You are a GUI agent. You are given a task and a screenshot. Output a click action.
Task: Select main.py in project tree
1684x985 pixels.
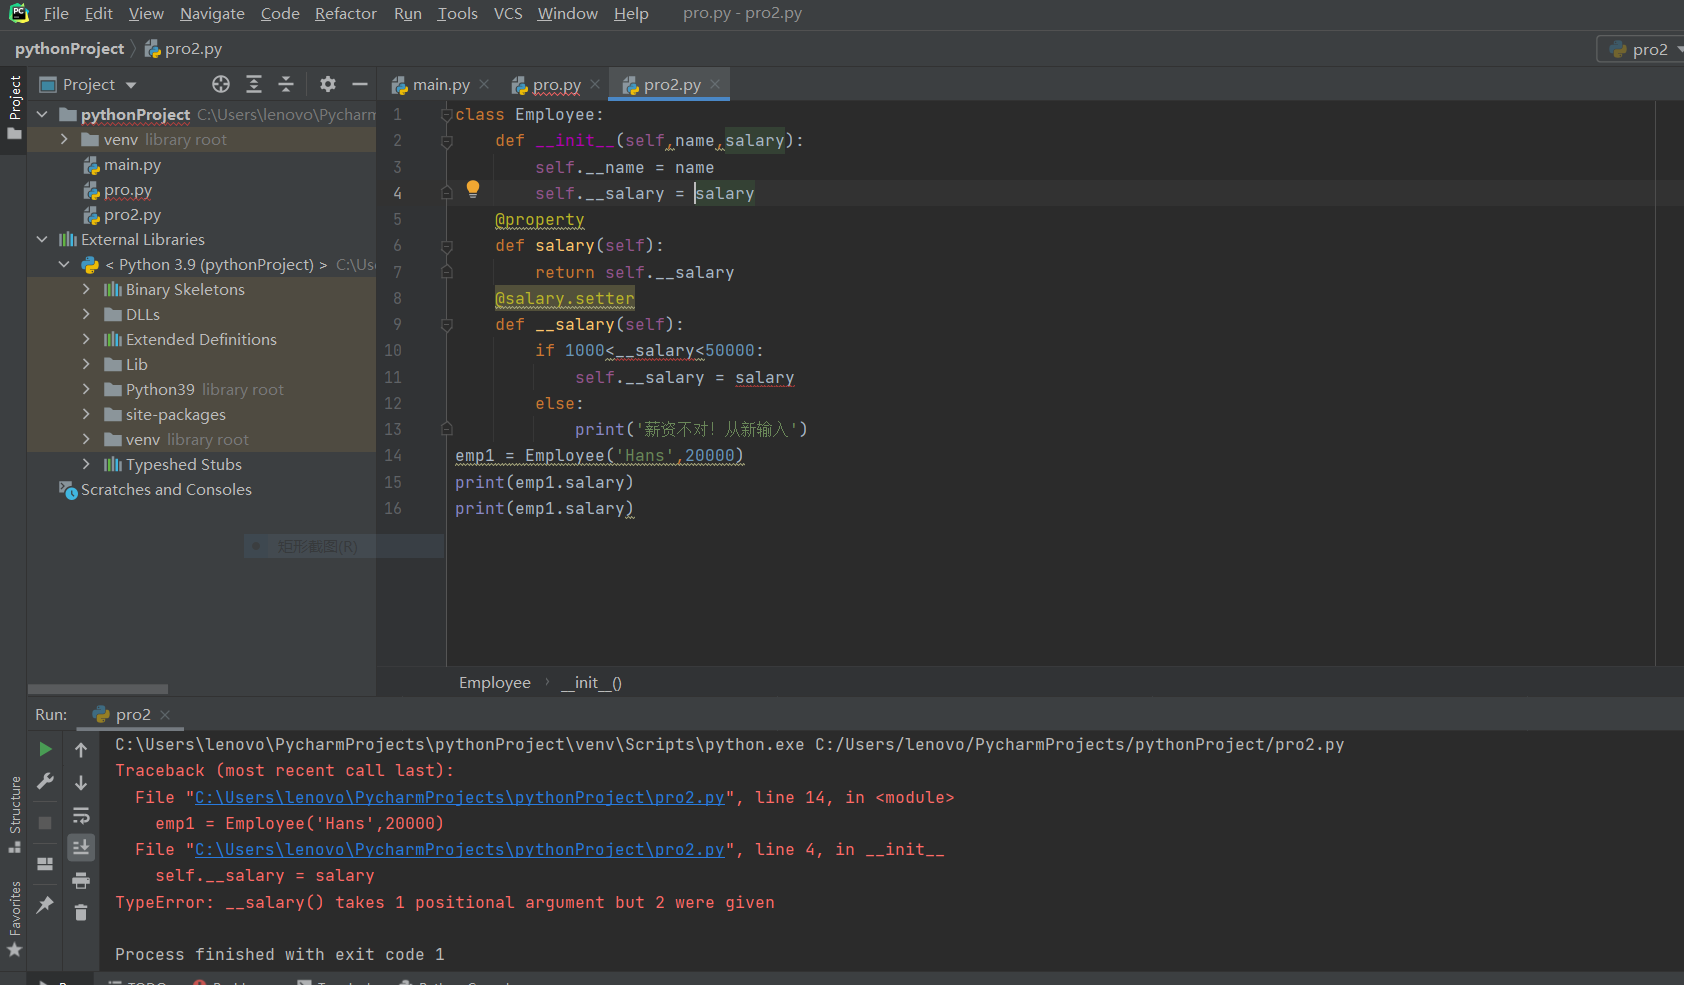pyautogui.click(x=132, y=164)
